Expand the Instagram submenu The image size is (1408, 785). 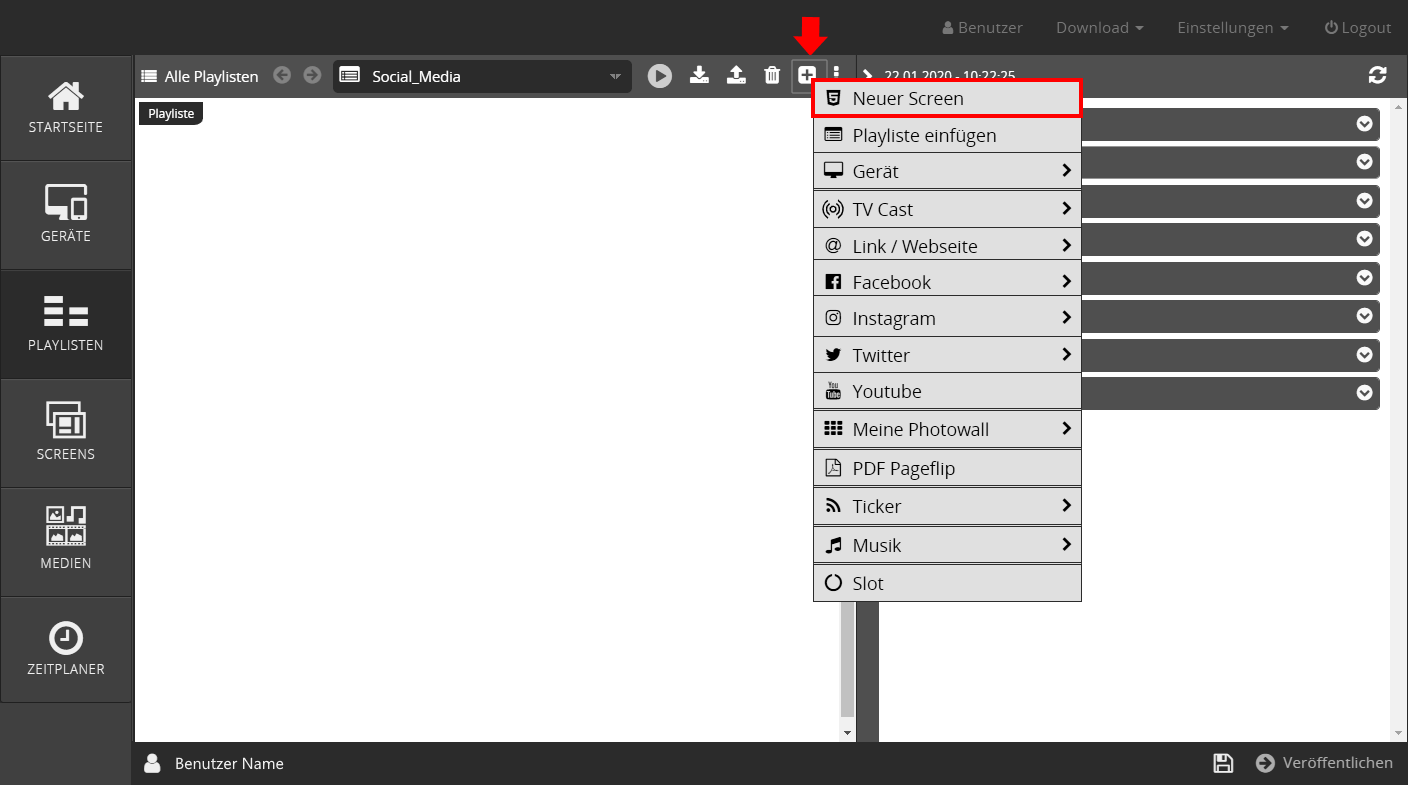click(x=947, y=318)
